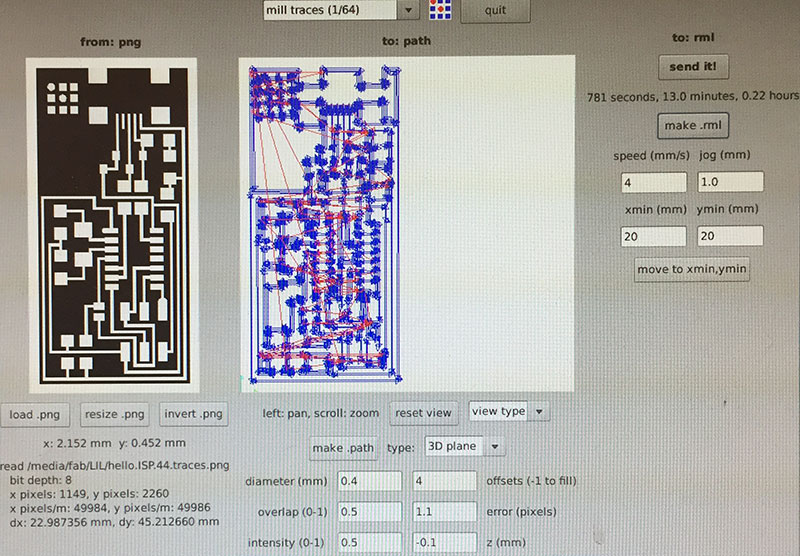Edit the diameter (mm) field
The width and height of the screenshot is (800, 556).
point(369,481)
